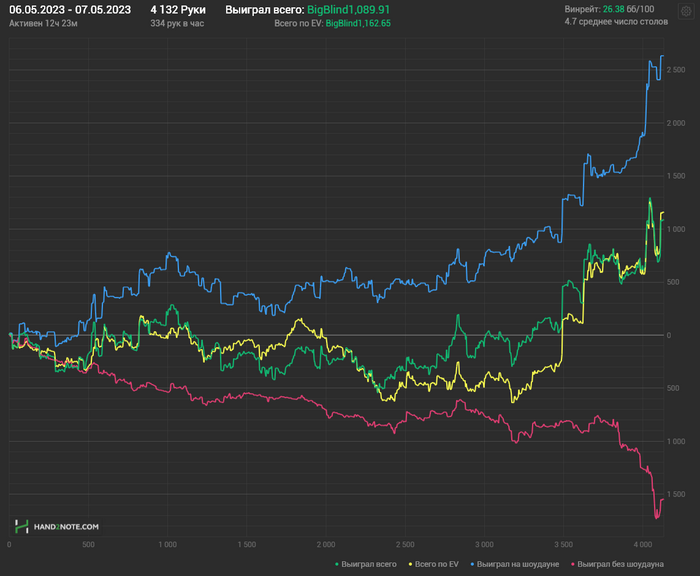Toggle the 'Выиграл всего' green legend series
The width and height of the screenshot is (700, 576).
click(366, 564)
